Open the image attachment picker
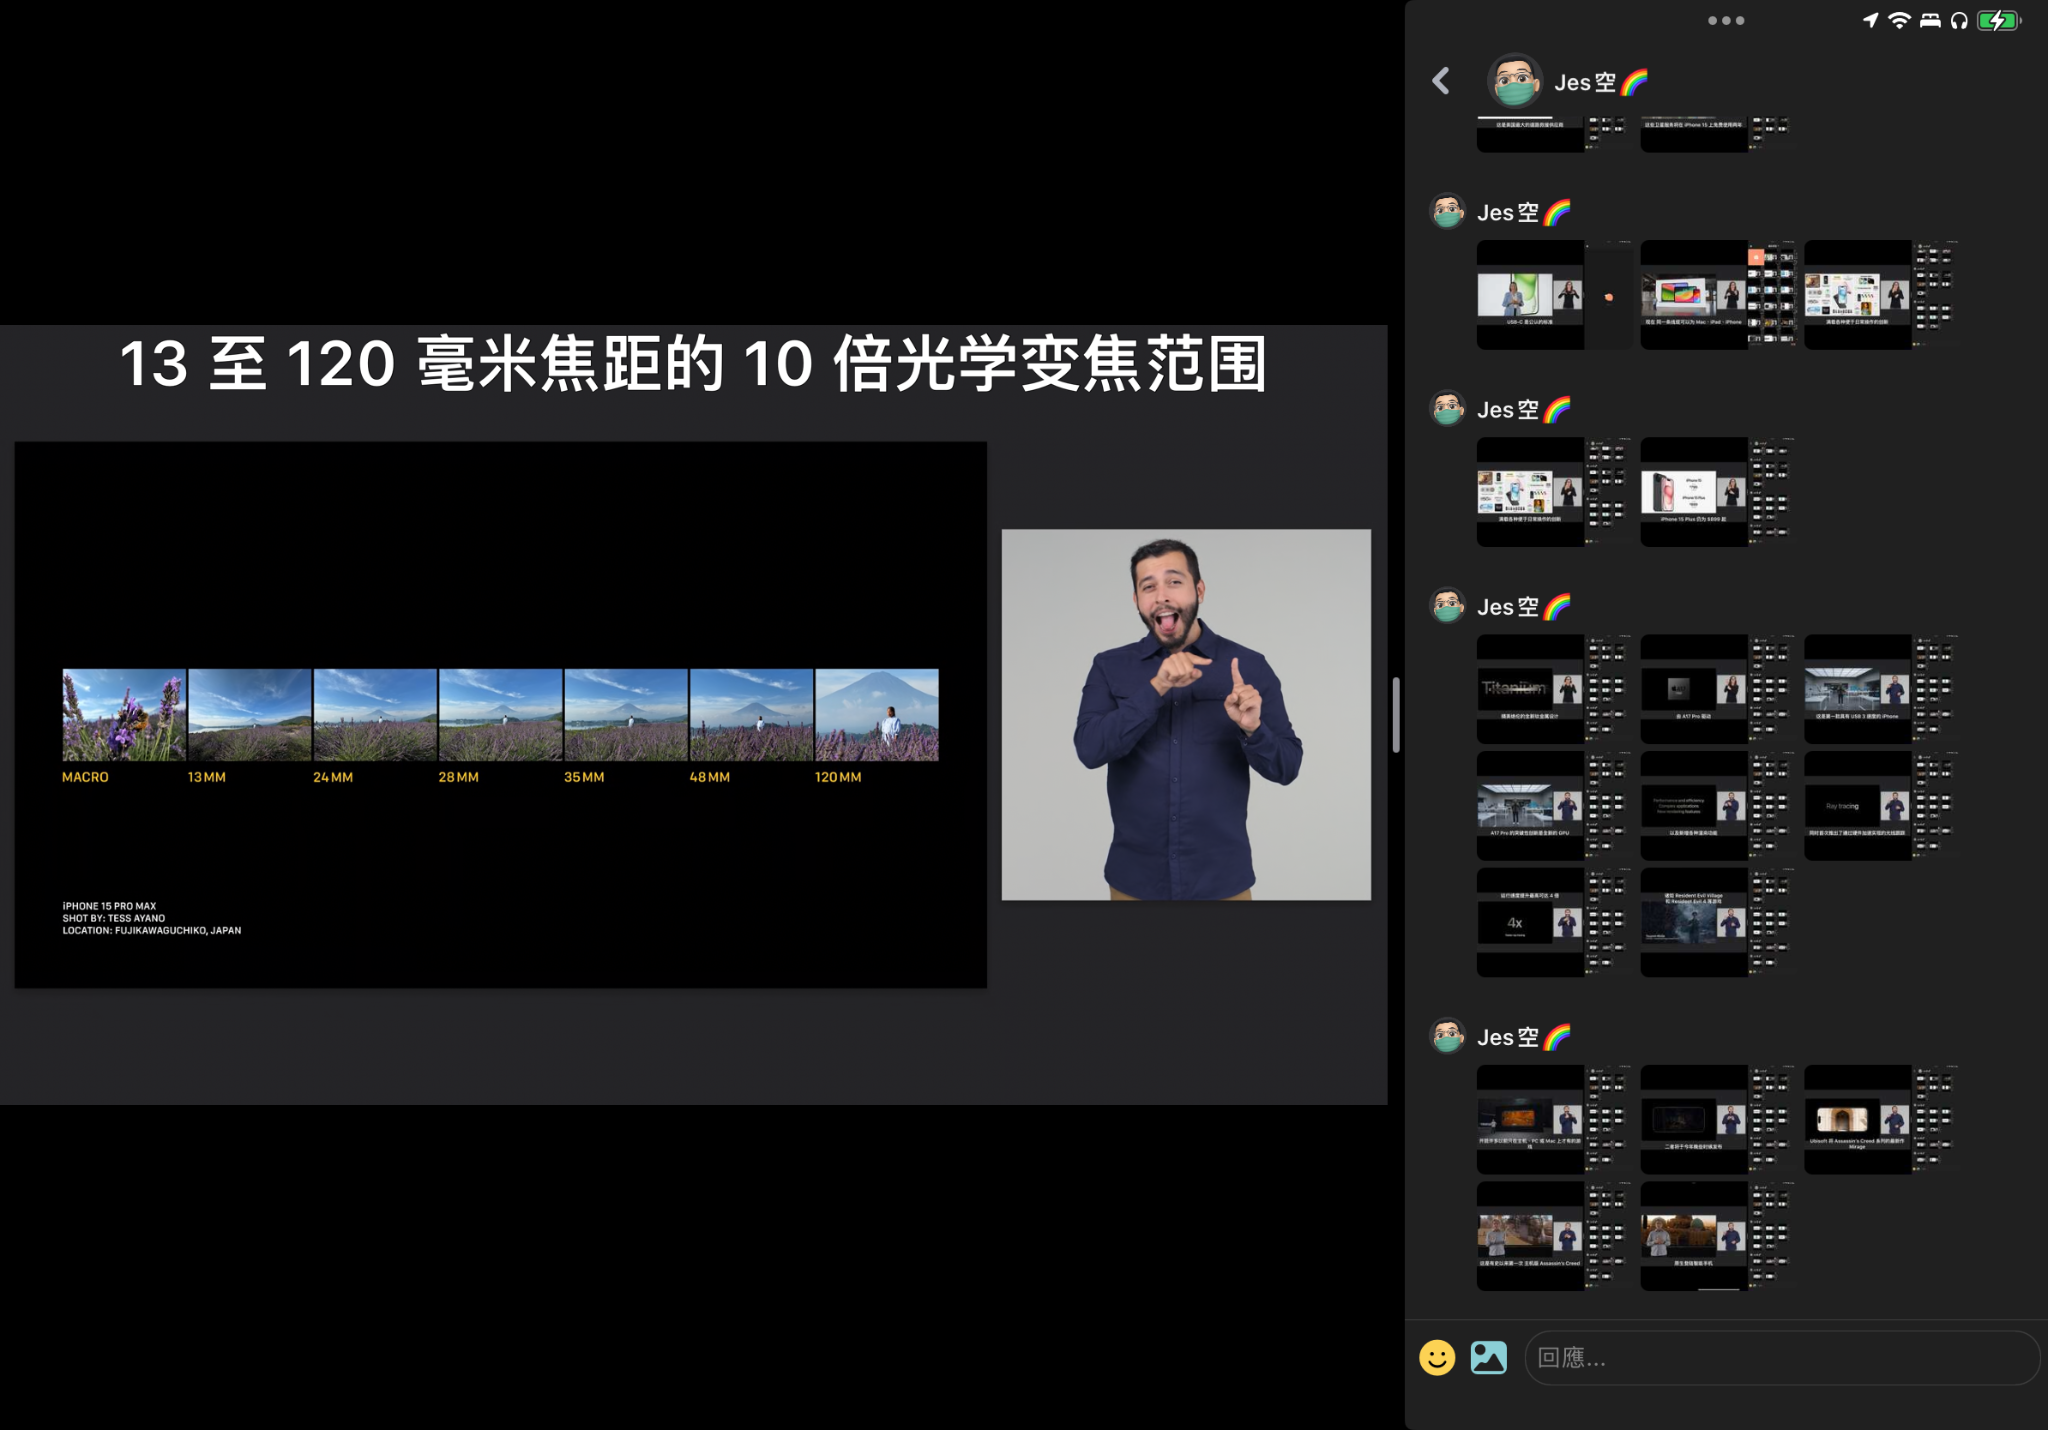2048x1430 pixels. [x=1489, y=1357]
